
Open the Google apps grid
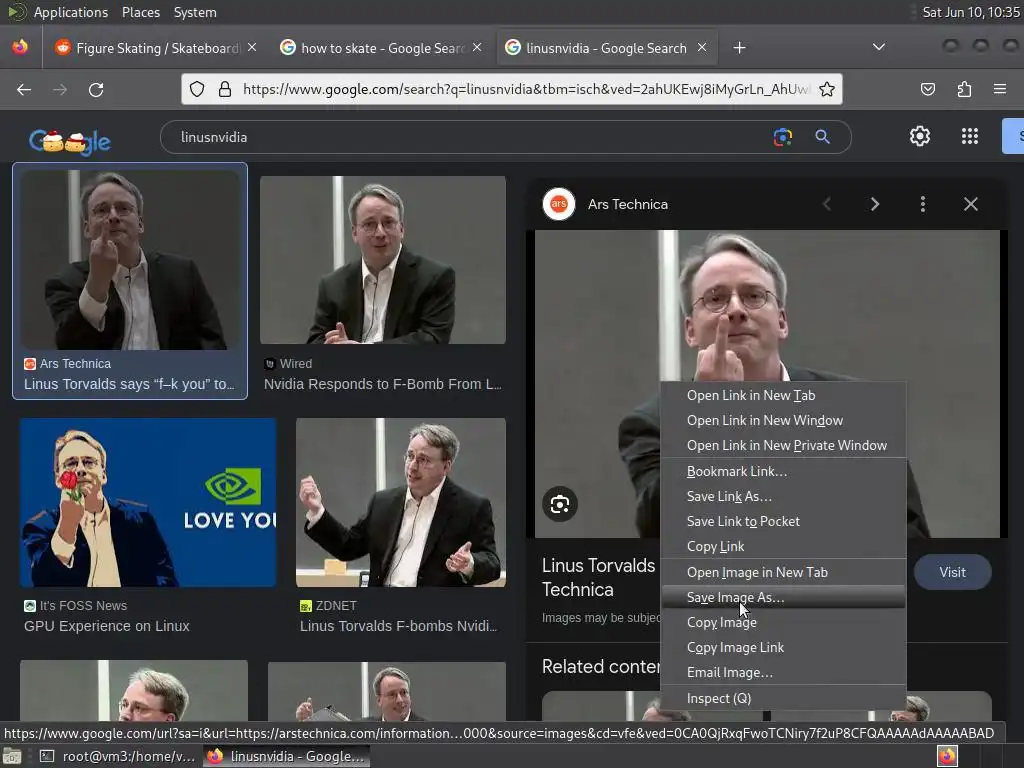point(970,136)
